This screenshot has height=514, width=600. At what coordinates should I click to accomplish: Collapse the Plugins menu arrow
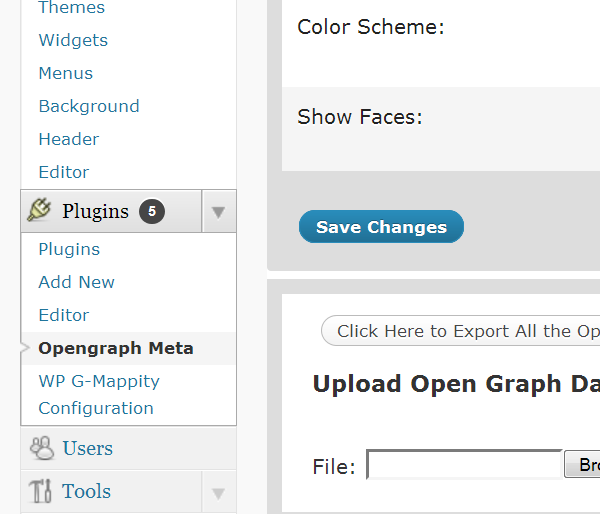pos(218,212)
